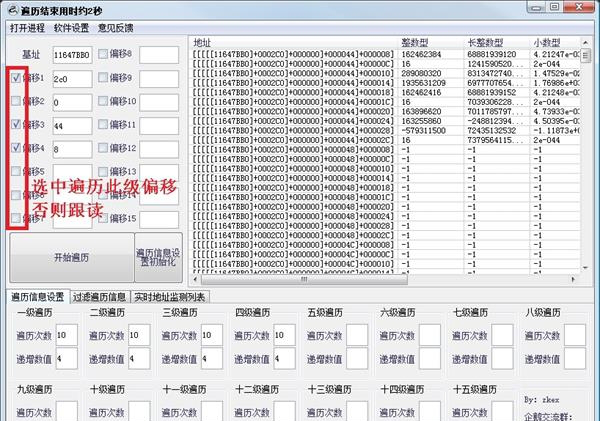The image size is (600, 437).
Task: Tick the 偏移10 checkbox
Action: (x=103, y=101)
